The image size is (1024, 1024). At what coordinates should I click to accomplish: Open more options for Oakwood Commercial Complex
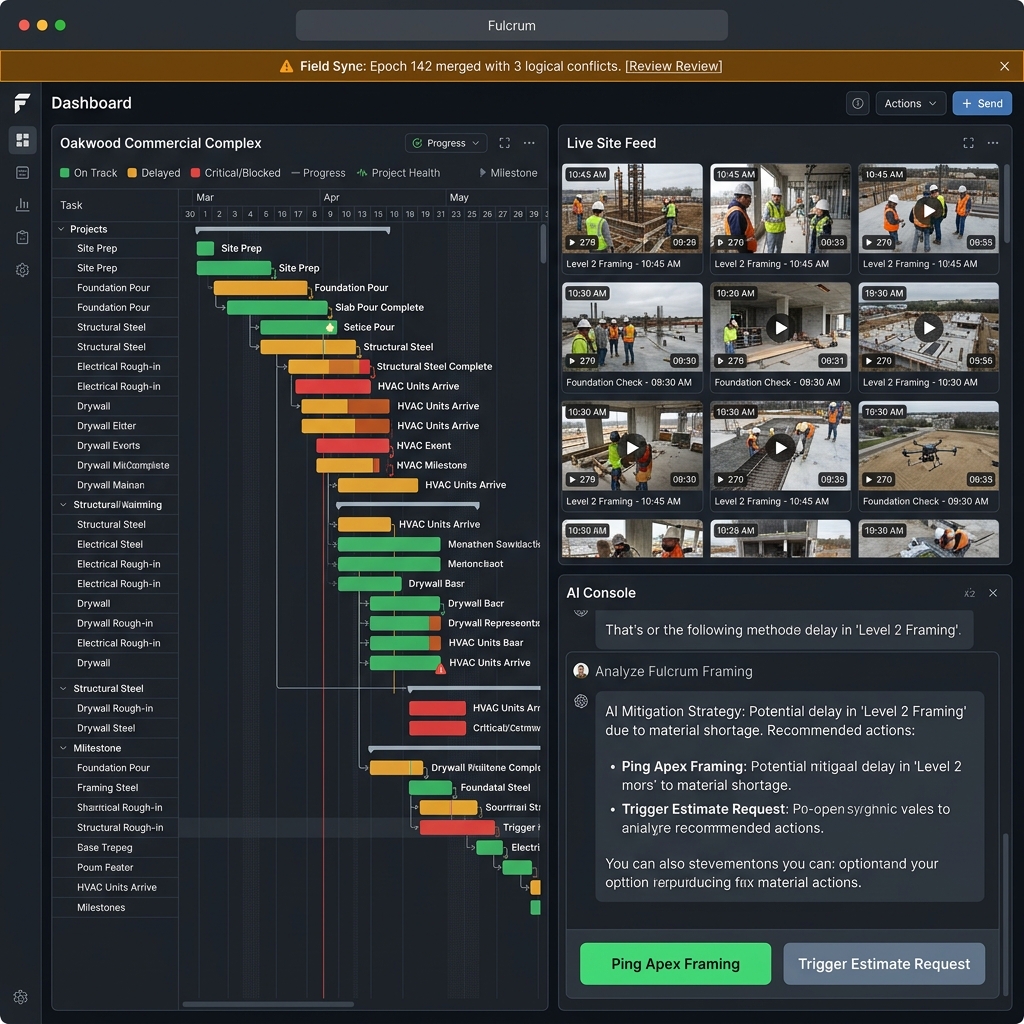(x=529, y=143)
